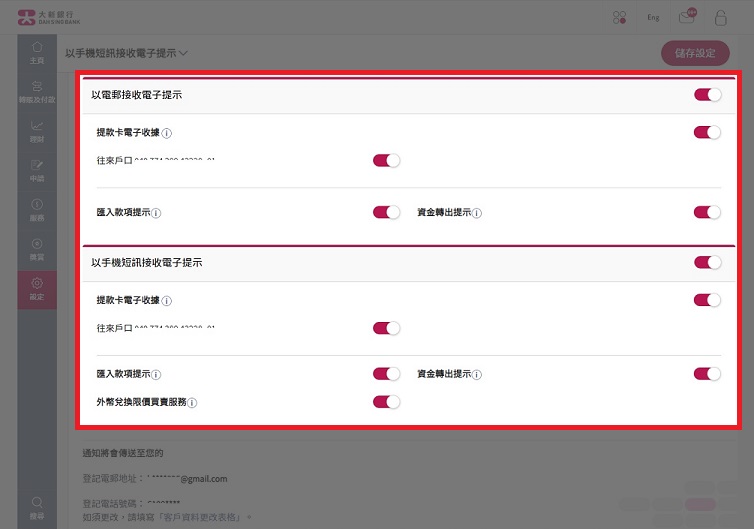Click info icon beside email 提款卡電子收據
Viewport: 754px width, 529px height.
click(x=166, y=134)
